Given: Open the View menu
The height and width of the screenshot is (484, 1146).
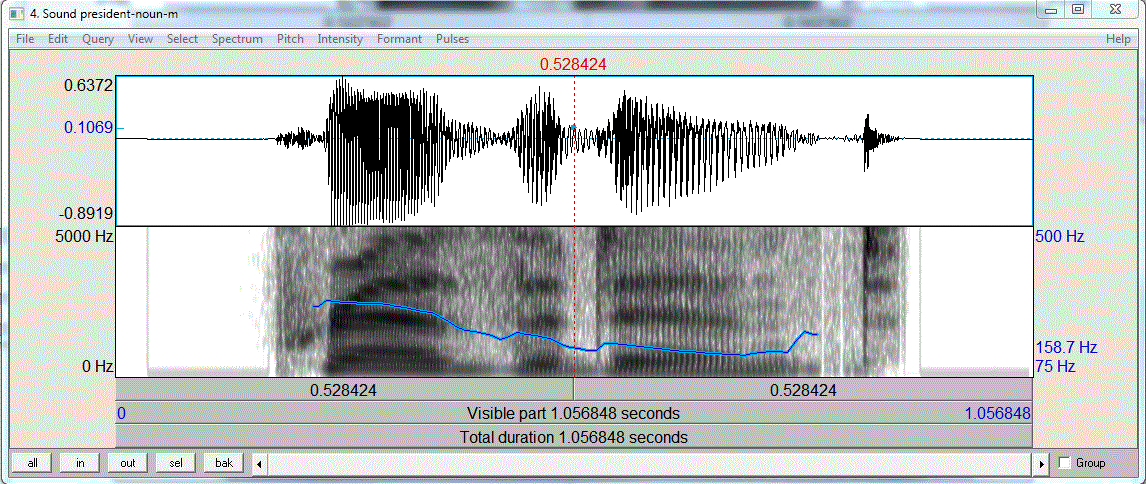Looking at the screenshot, I should [140, 39].
